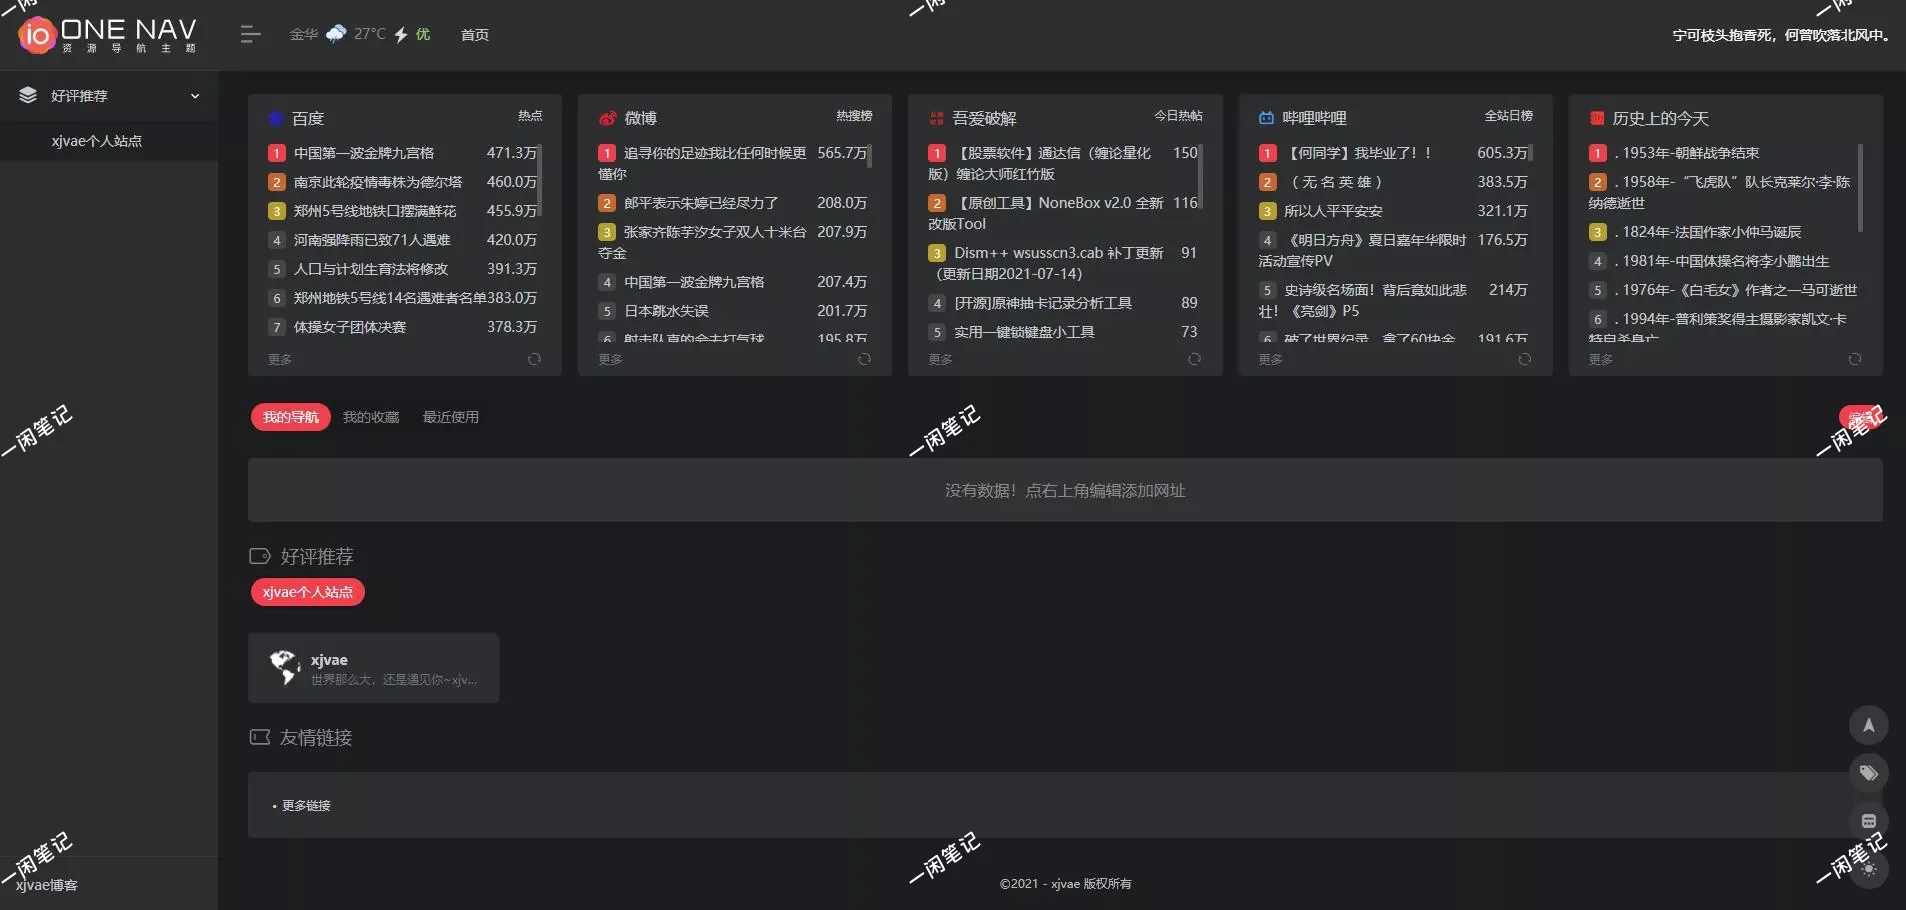Expand the 更多链接 friend links entry

305,805
